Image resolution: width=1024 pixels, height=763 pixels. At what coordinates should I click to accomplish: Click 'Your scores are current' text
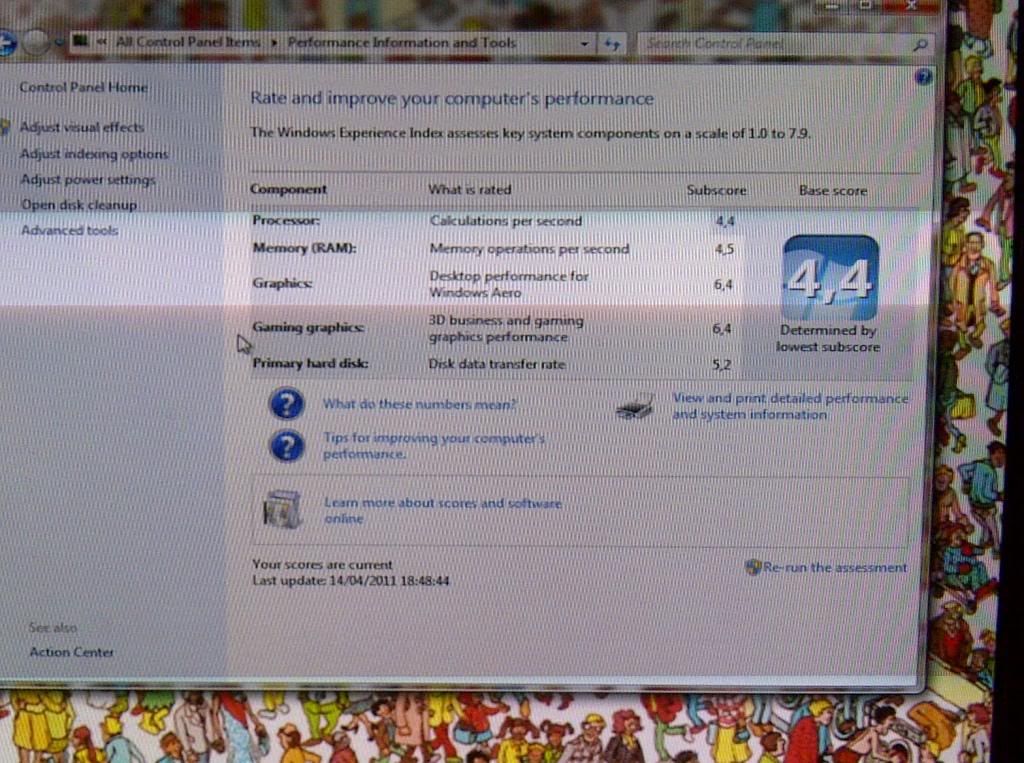pos(323,564)
